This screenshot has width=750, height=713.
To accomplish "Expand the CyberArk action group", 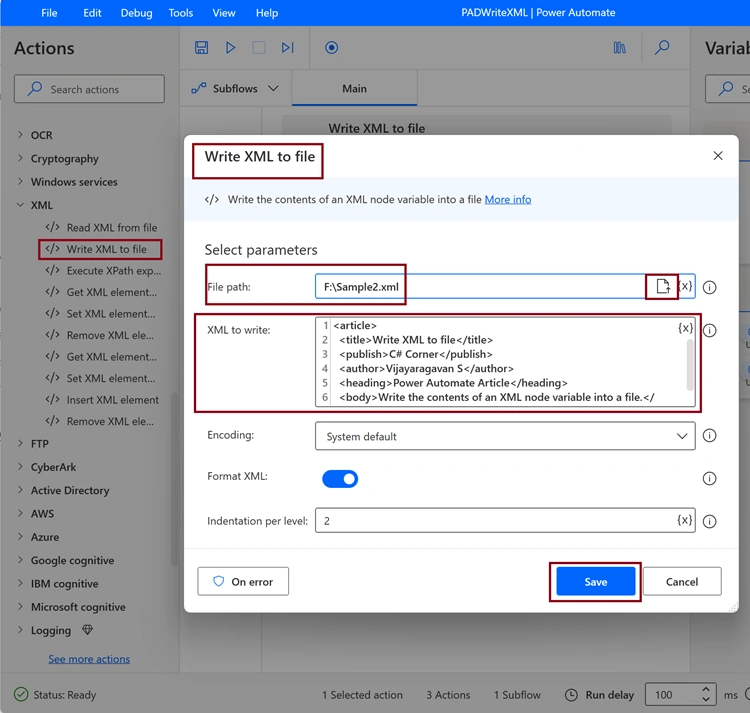I will point(20,466).
